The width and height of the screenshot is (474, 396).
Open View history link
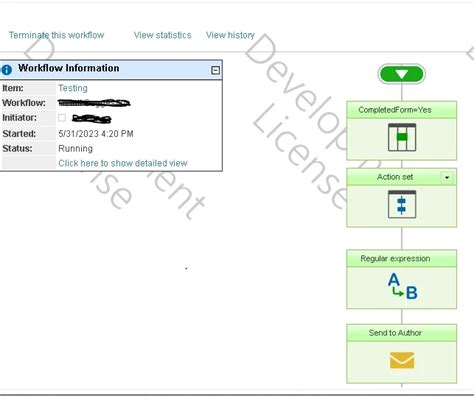(x=230, y=35)
